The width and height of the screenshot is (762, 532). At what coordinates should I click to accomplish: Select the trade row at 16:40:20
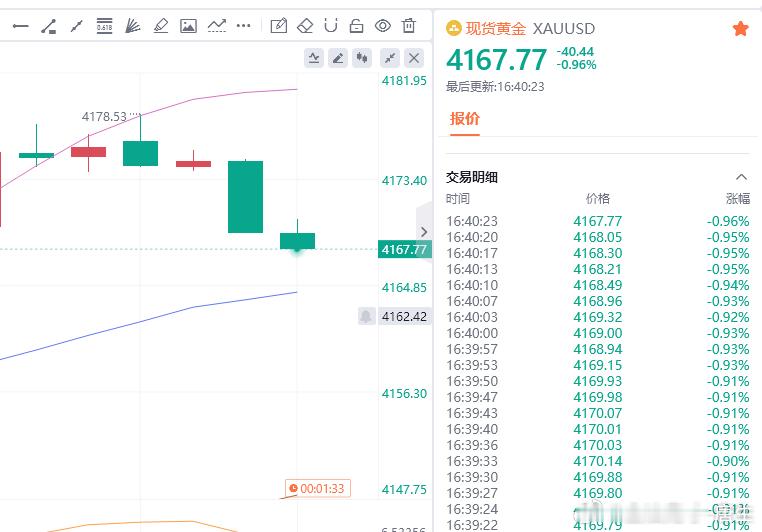(598, 237)
